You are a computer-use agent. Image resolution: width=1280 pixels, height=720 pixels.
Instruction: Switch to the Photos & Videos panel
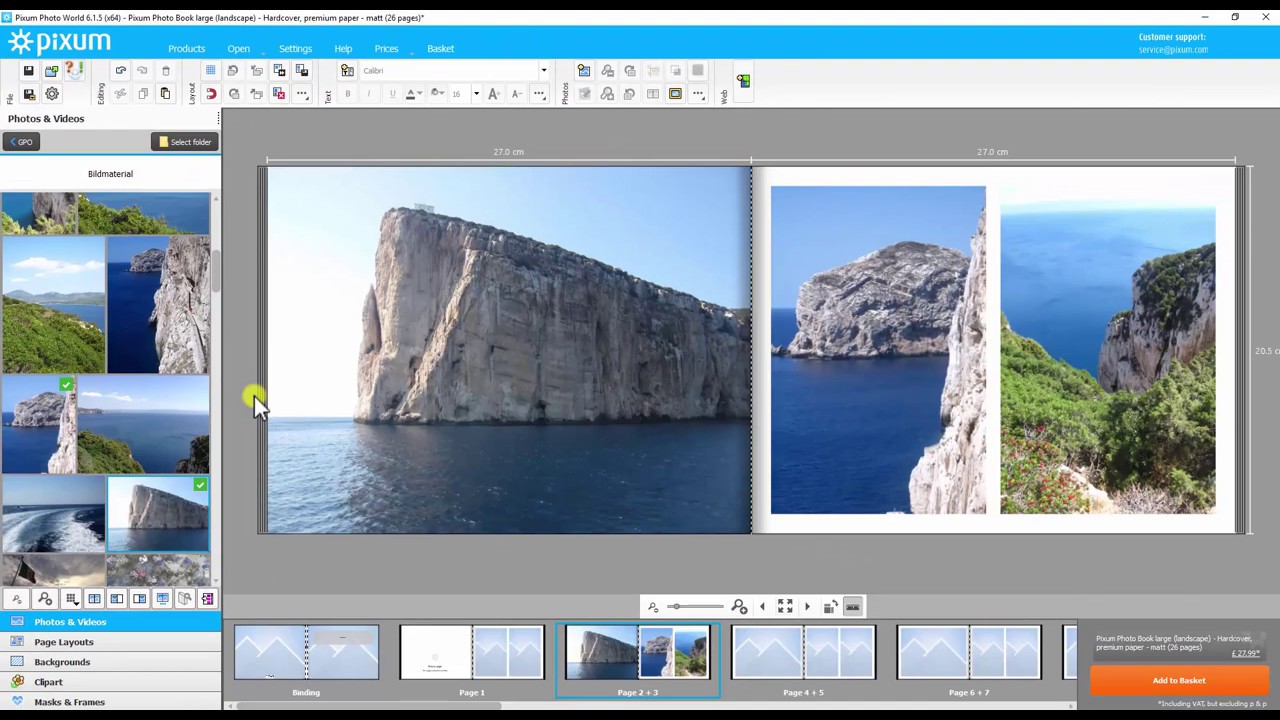[x=110, y=622]
